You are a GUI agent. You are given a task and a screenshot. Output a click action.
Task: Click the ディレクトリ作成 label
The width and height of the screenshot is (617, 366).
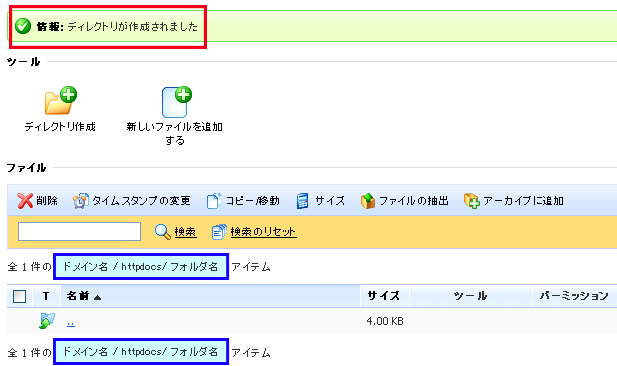tap(60, 127)
